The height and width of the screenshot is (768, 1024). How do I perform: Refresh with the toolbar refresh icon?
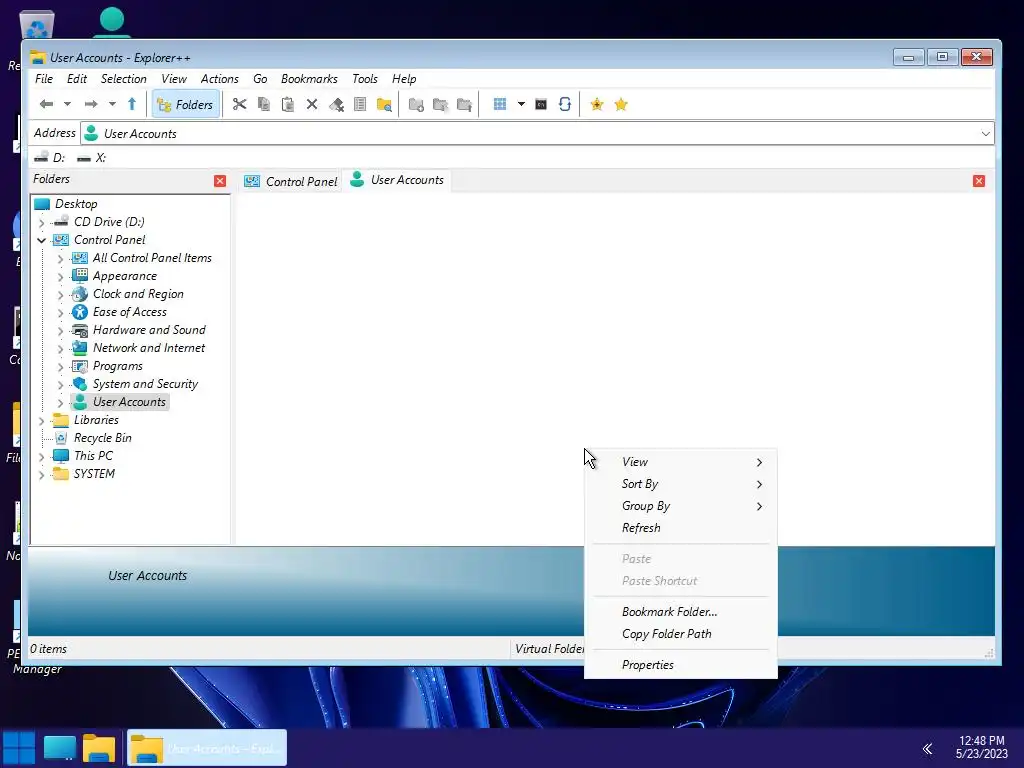click(565, 104)
